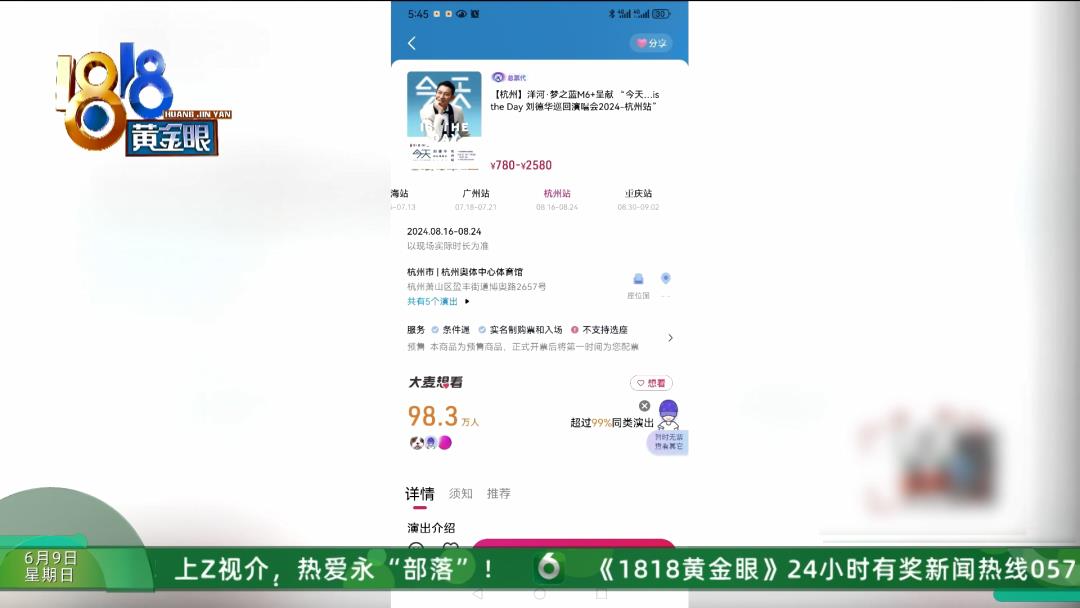Screen dimensions: 1080x608
Task: Switch to the 推荐 tab
Action: pos(499,494)
